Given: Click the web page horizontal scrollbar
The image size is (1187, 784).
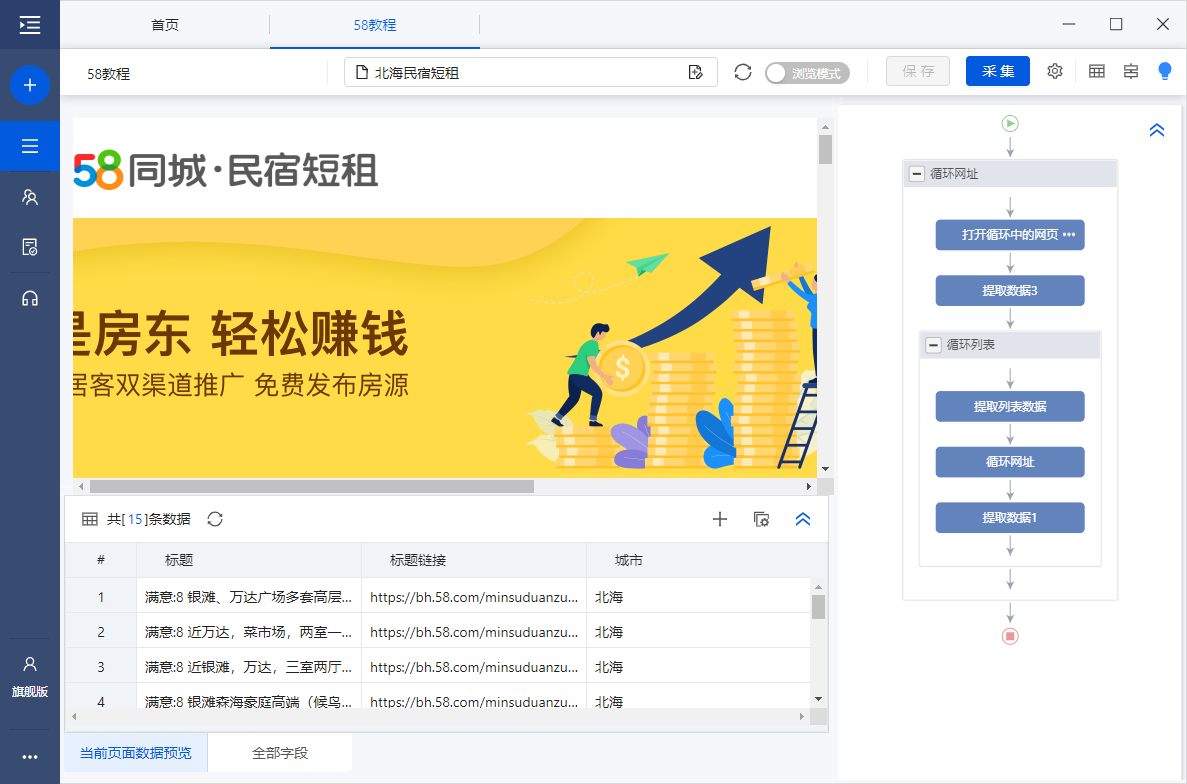Looking at the screenshot, I should (x=312, y=487).
